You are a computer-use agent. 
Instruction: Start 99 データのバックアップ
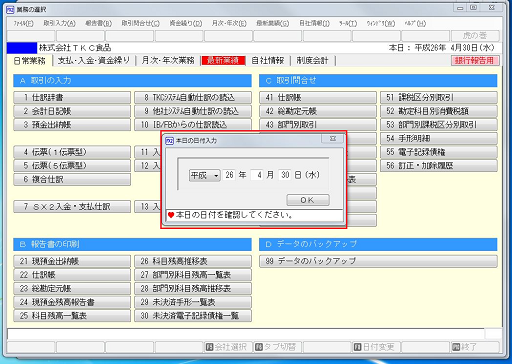pyautogui.click(x=378, y=261)
